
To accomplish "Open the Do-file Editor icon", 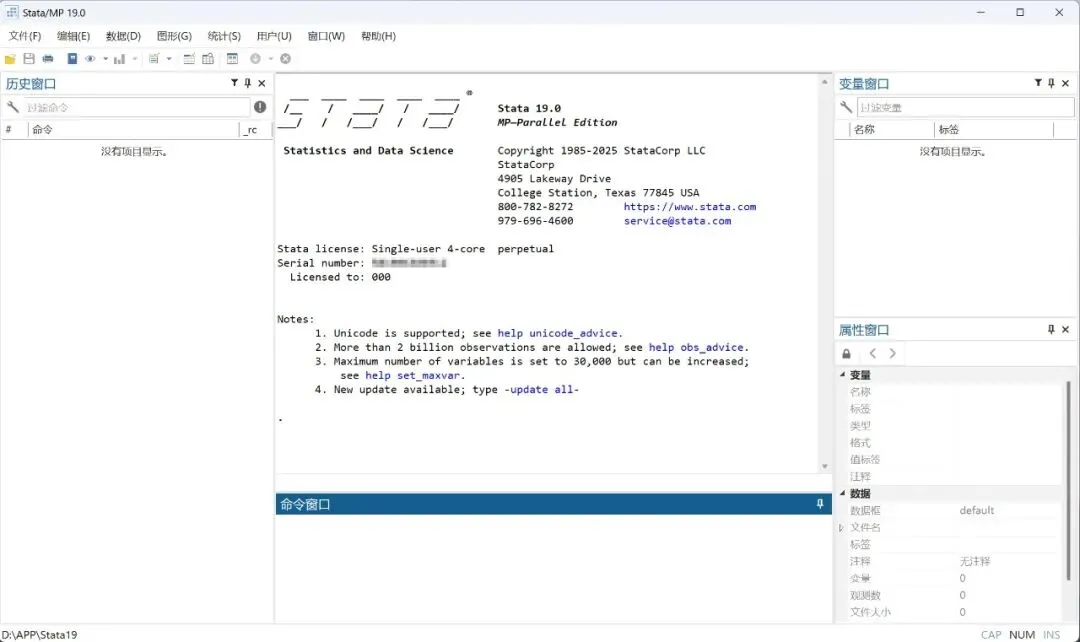I will (154, 59).
